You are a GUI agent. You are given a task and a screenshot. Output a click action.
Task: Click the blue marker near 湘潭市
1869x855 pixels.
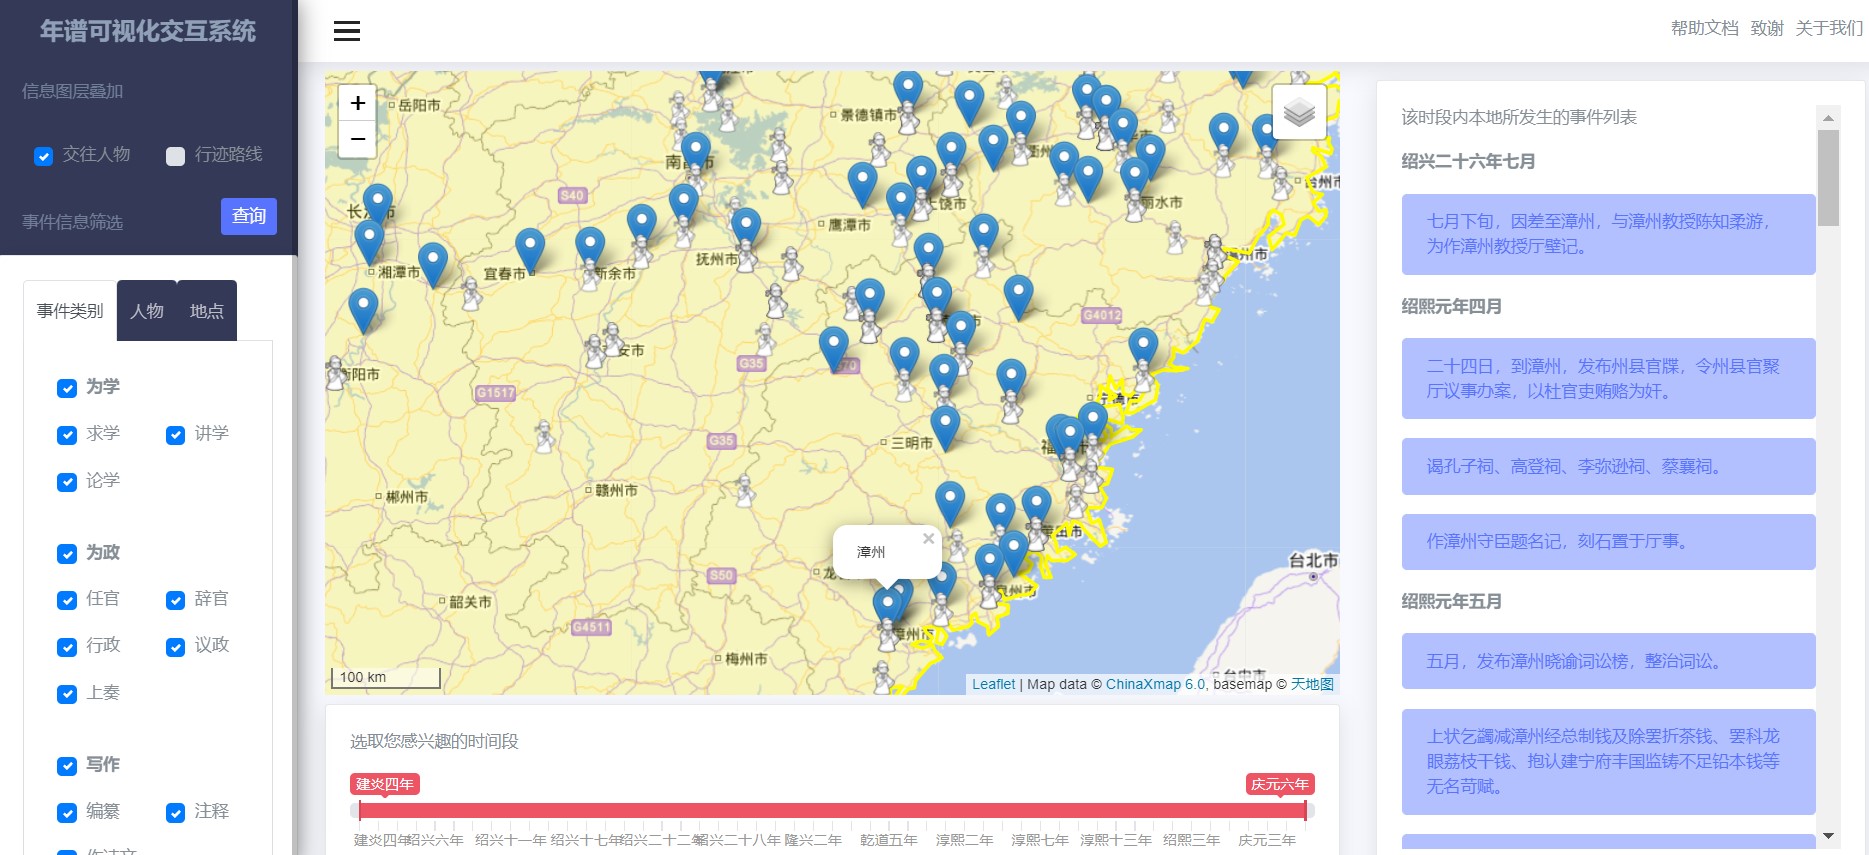coord(369,240)
